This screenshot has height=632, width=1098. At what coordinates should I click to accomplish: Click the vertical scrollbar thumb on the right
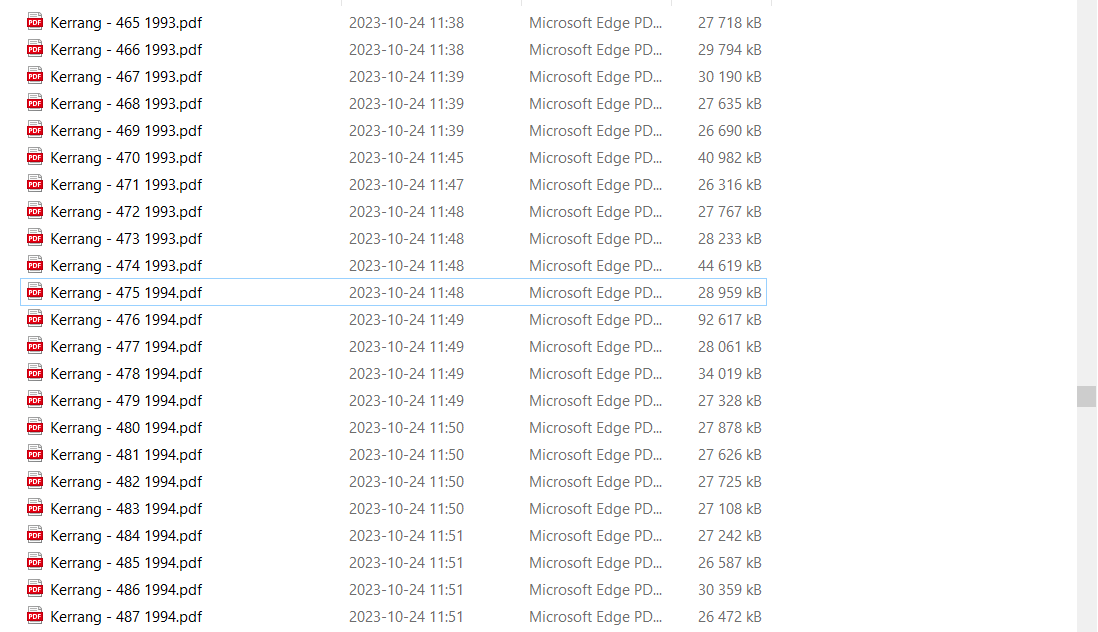click(x=1086, y=396)
